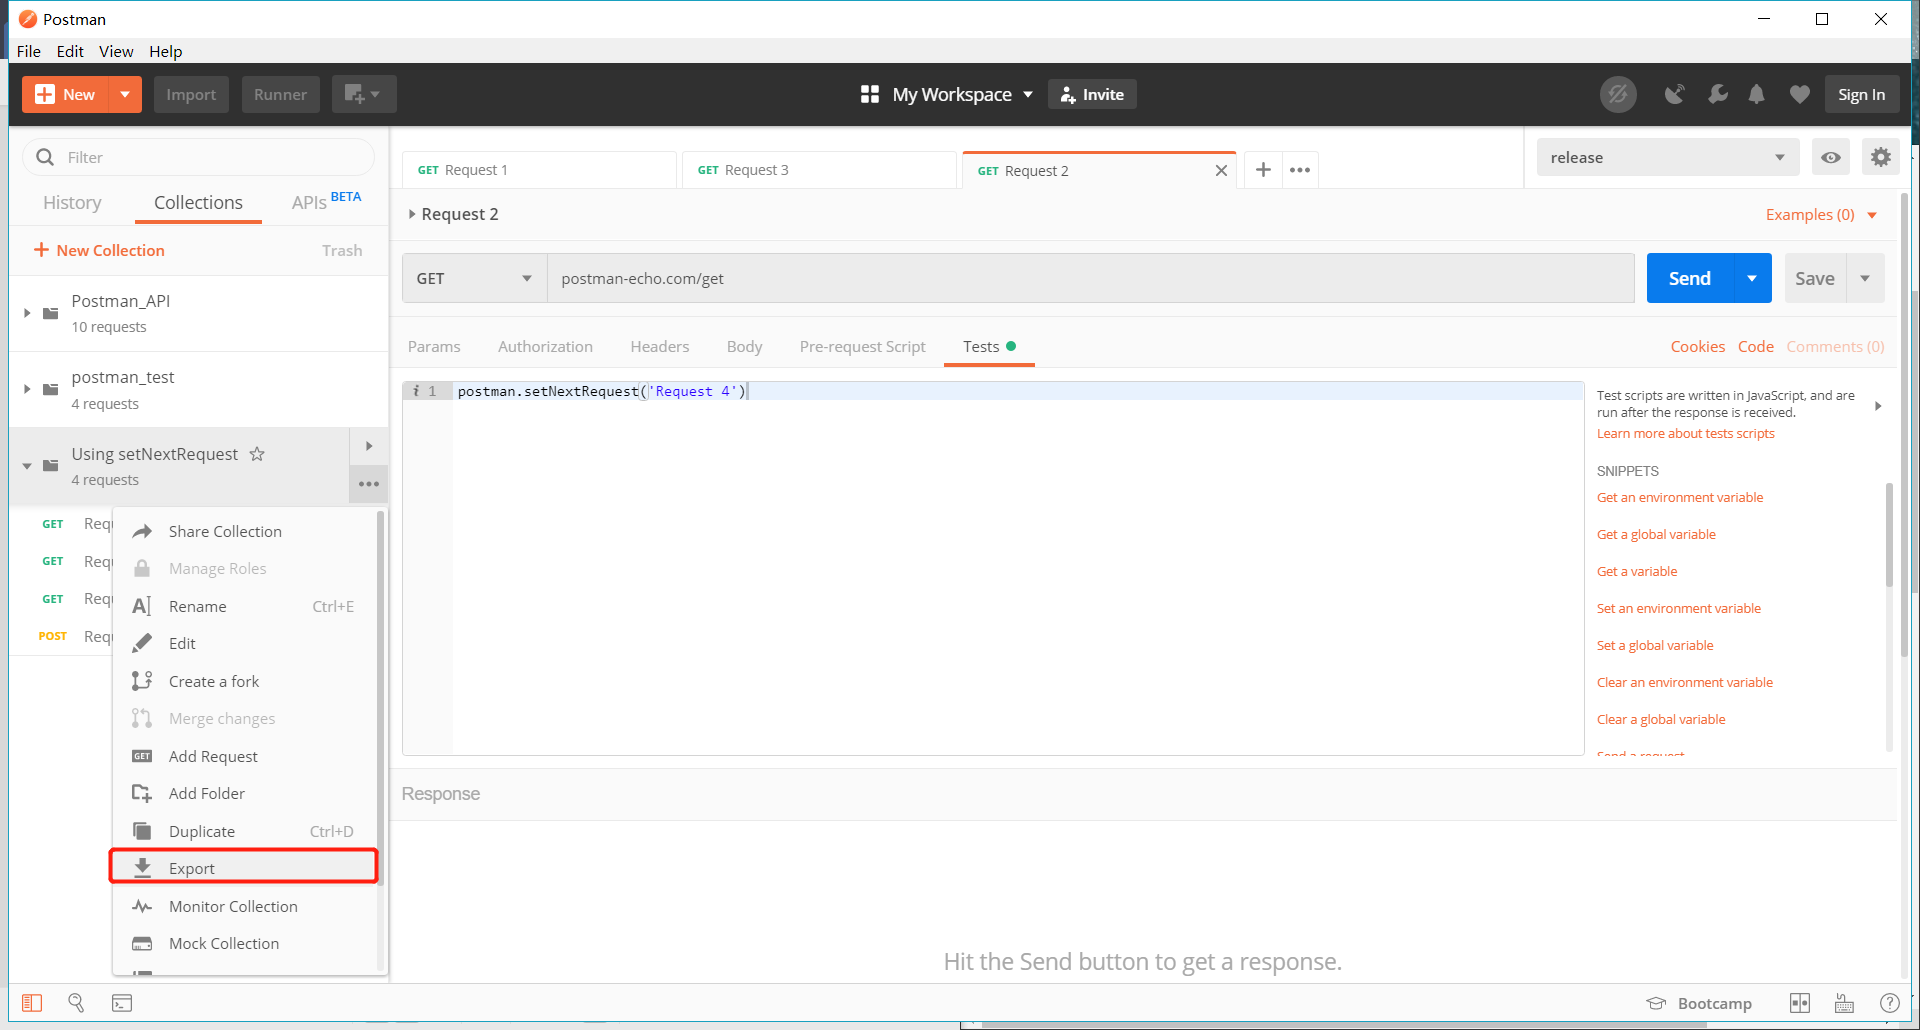The image size is (1920, 1030).
Task: Switch to the History tab
Action: (72, 203)
